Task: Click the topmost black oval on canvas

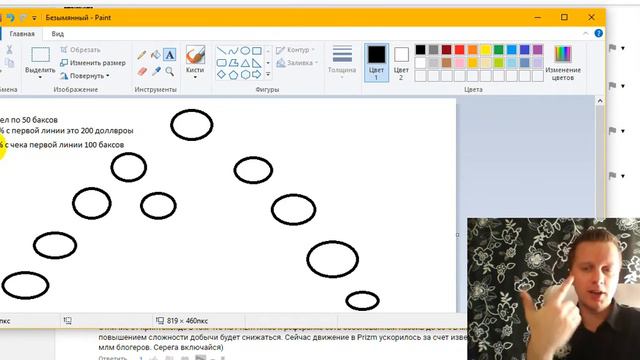Action: tap(192, 125)
